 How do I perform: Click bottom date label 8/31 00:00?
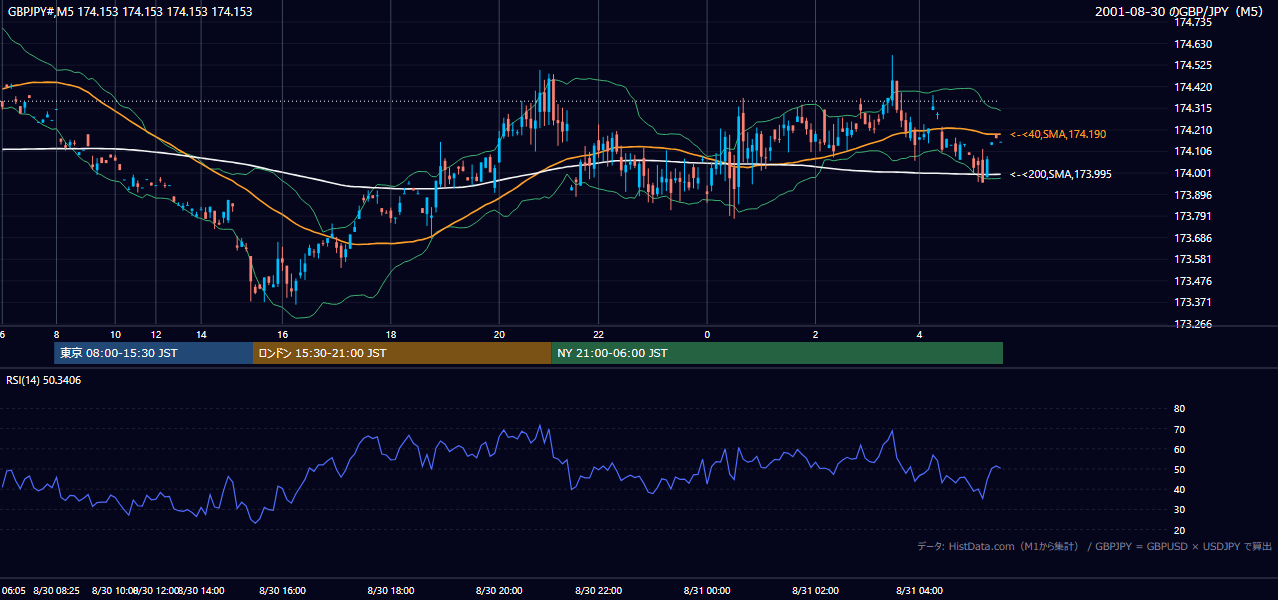(707, 591)
